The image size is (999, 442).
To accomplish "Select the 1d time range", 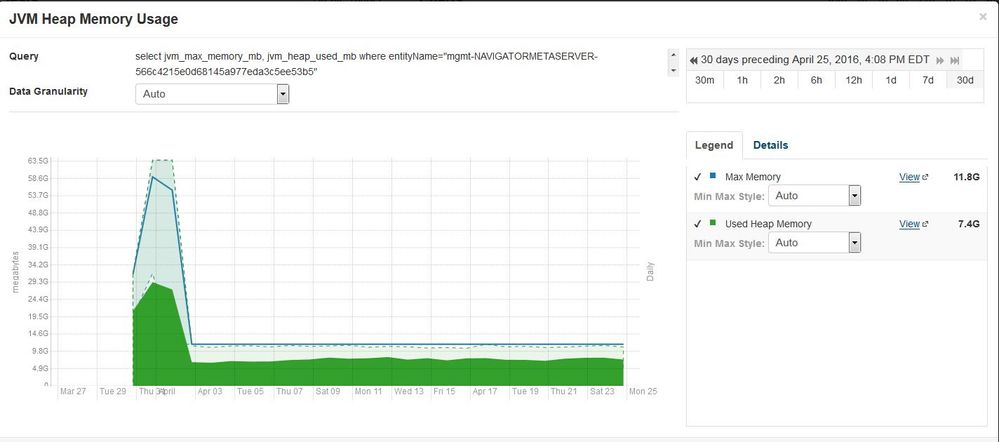I will coord(891,80).
